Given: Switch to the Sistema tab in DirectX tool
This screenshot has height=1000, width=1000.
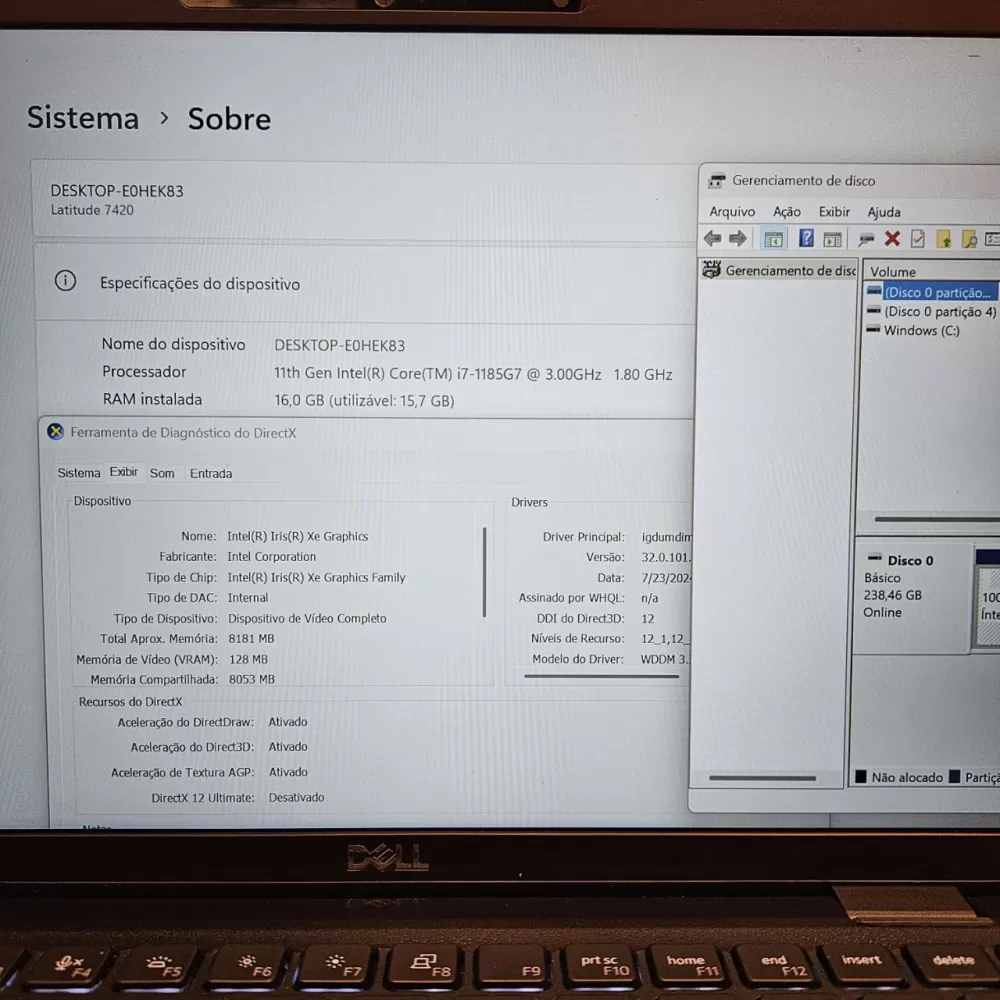Looking at the screenshot, I should point(79,473).
